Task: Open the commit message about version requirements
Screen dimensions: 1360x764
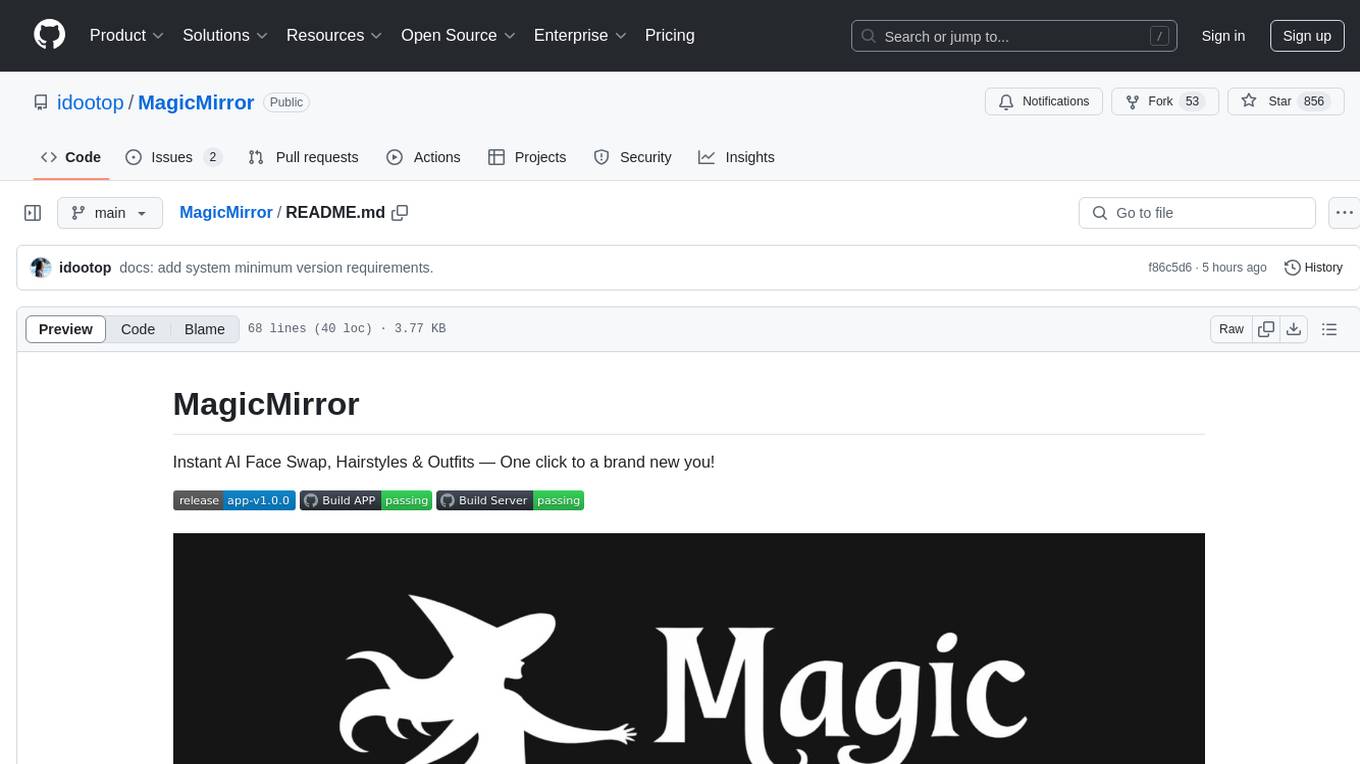Action: pyautogui.click(x=276, y=267)
